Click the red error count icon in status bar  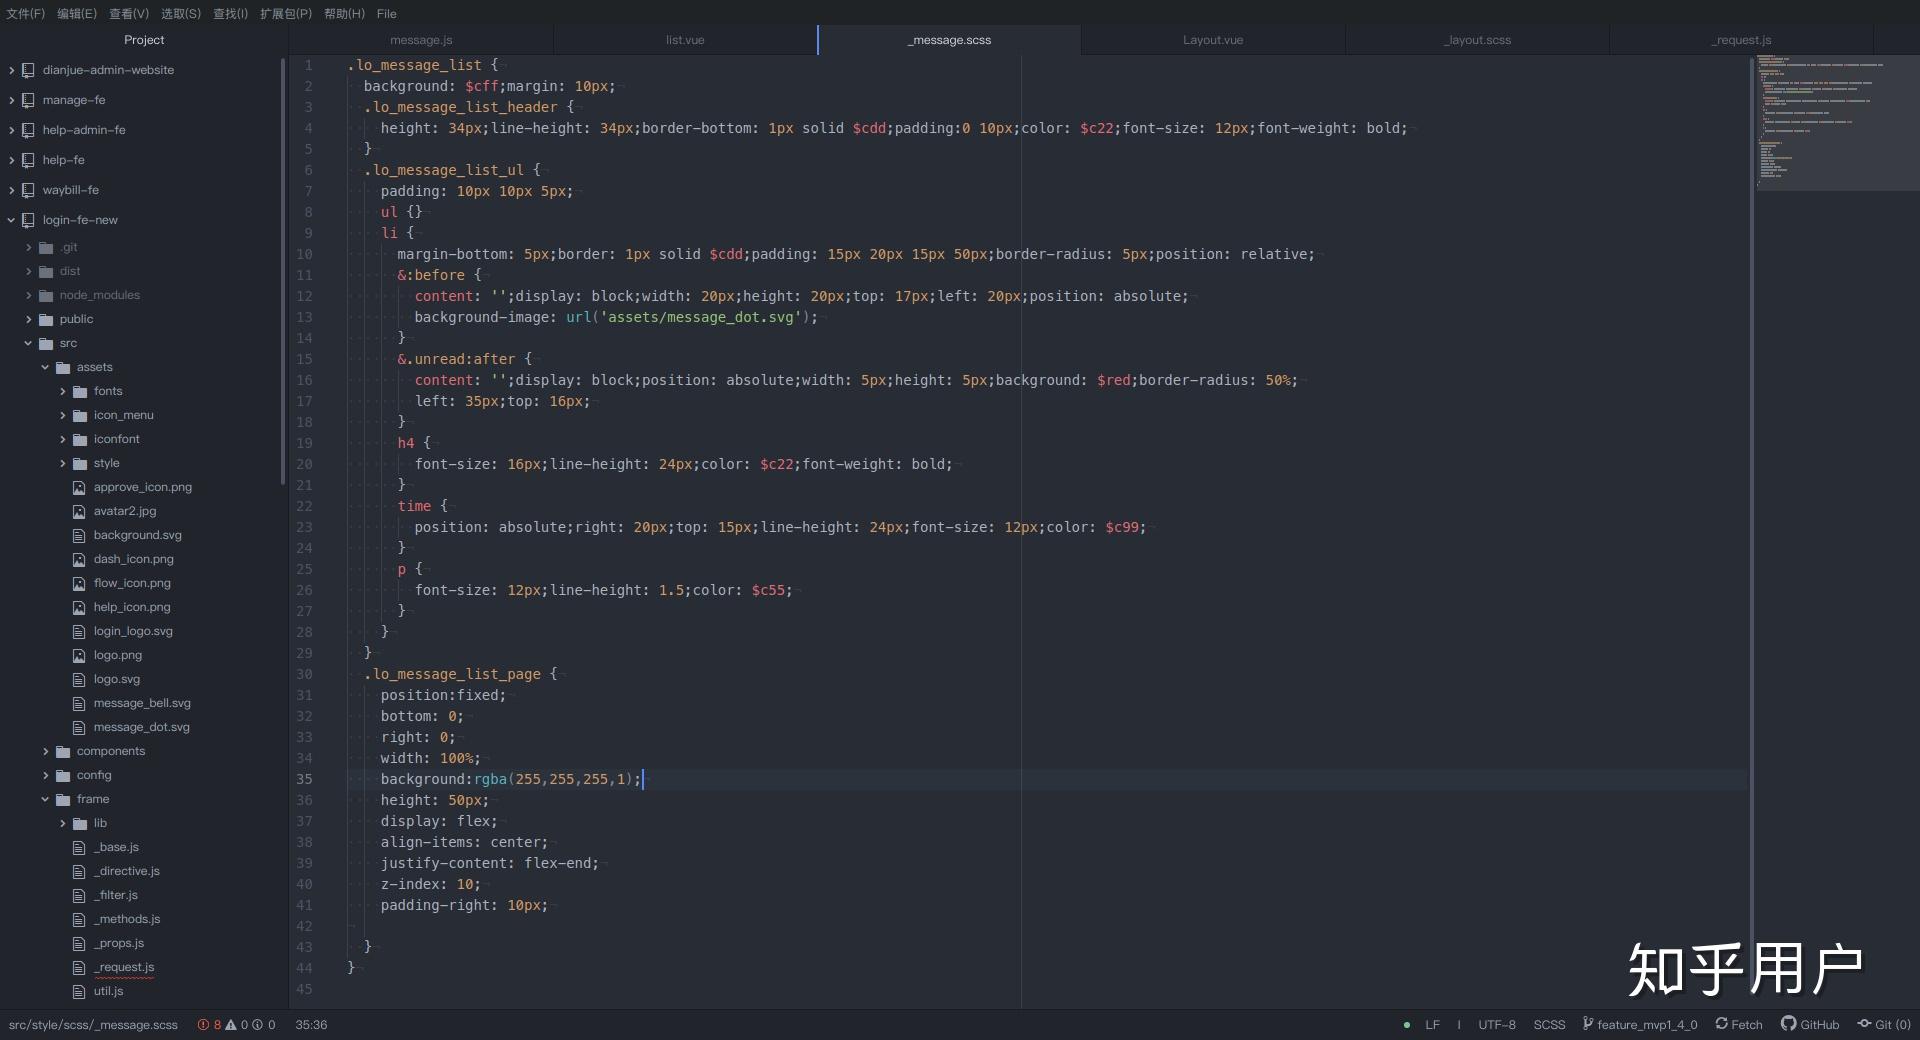coord(204,1025)
